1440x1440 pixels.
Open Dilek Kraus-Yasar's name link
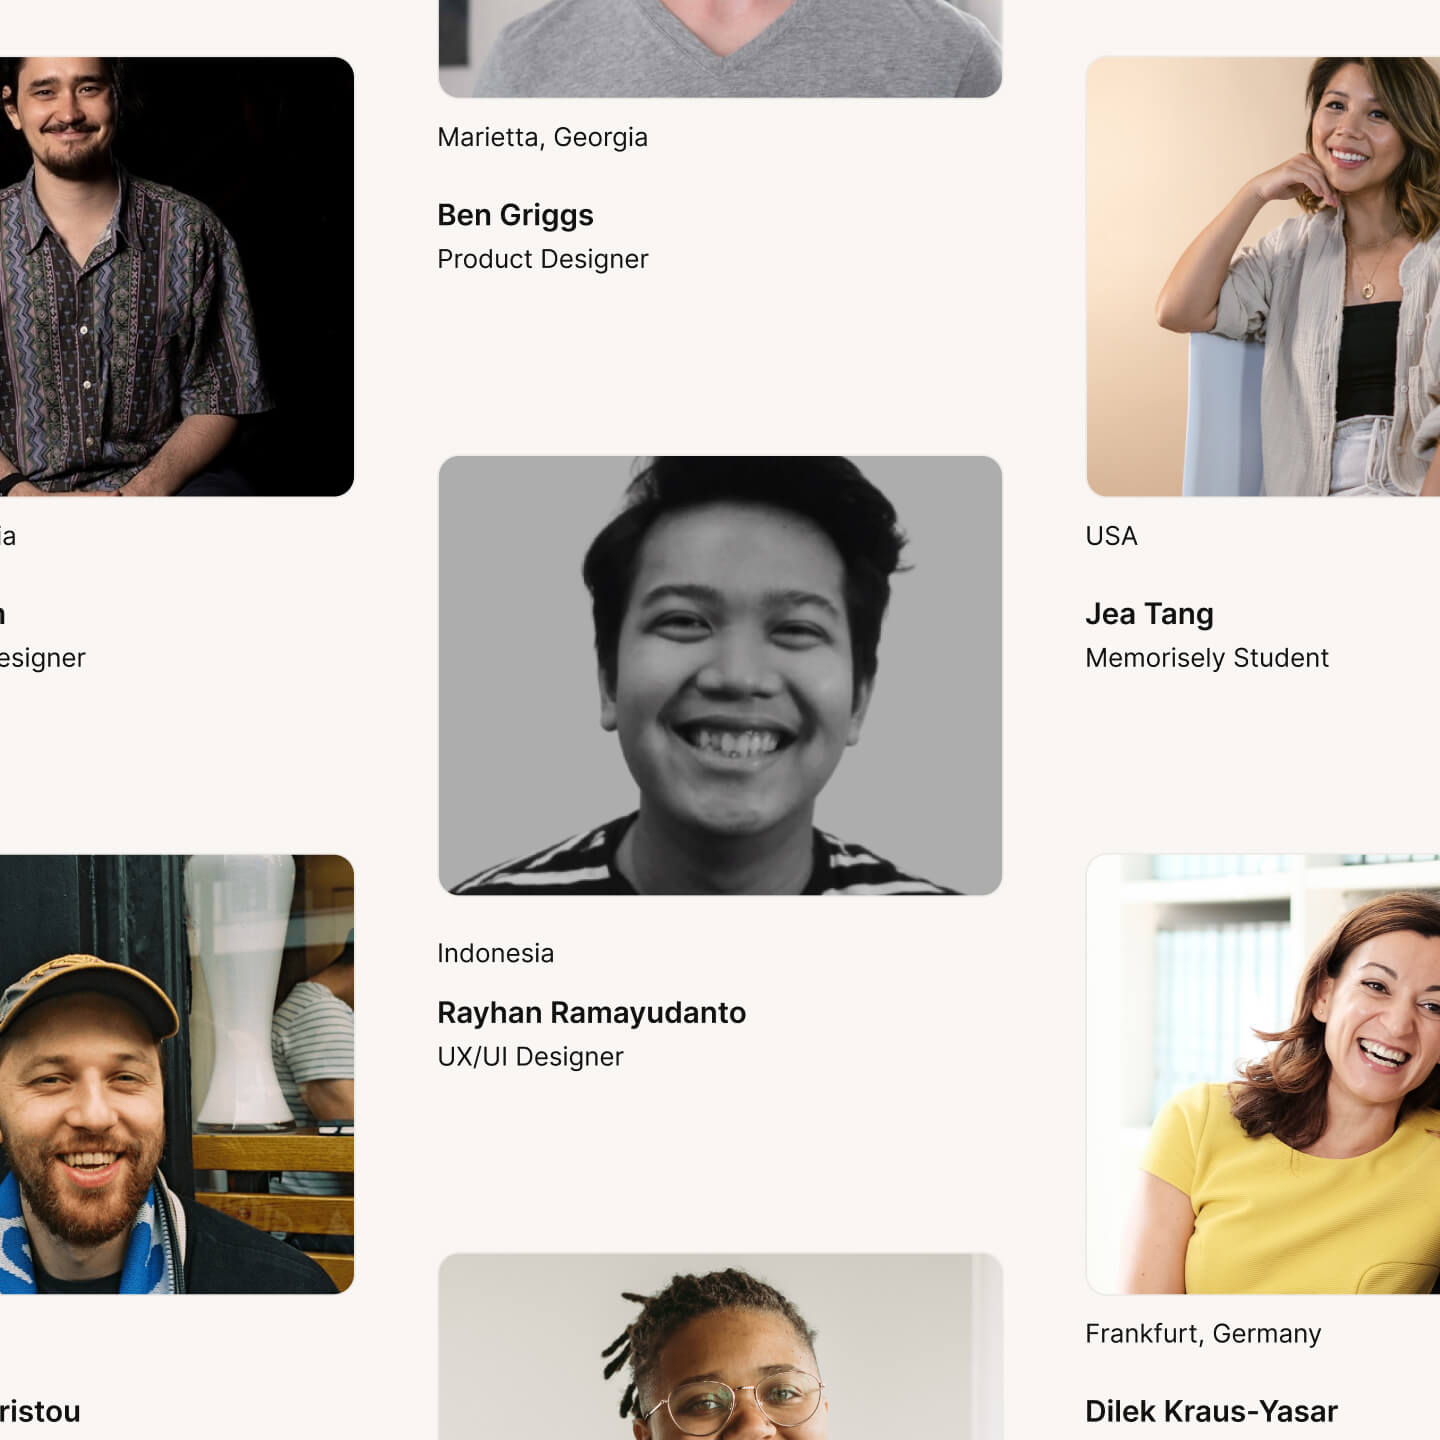pyautogui.click(x=1211, y=1411)
